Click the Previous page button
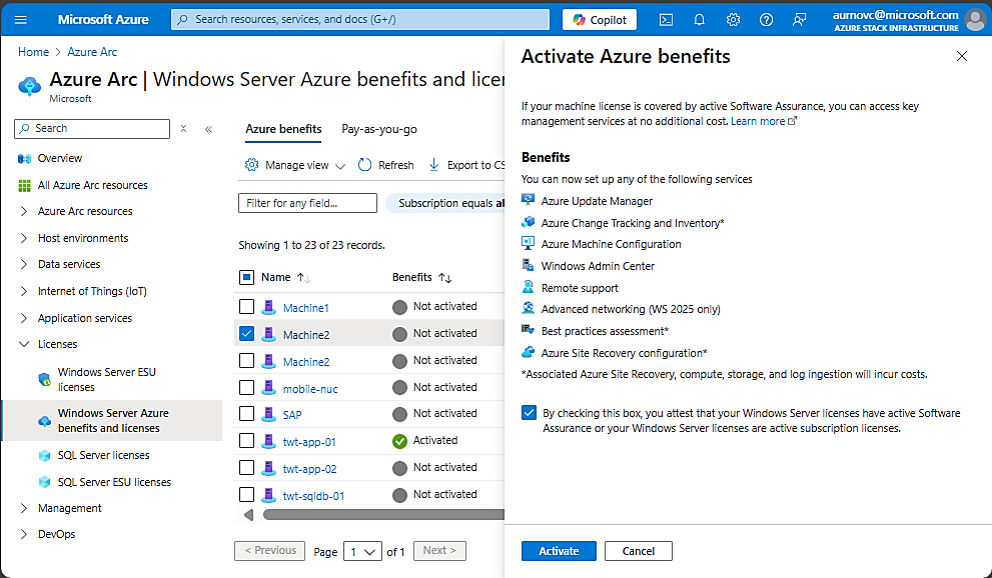992x578 pixels. click(x=270, y=551)
